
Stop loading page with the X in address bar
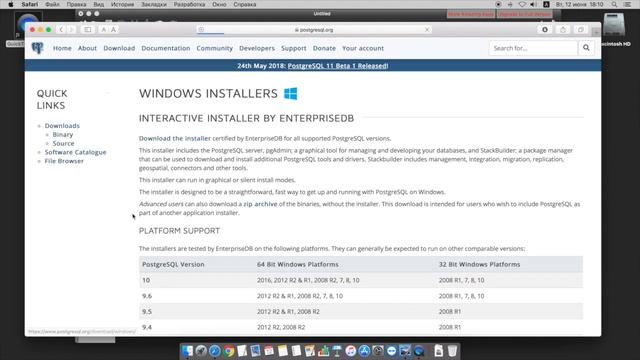[x=427, y=30]
